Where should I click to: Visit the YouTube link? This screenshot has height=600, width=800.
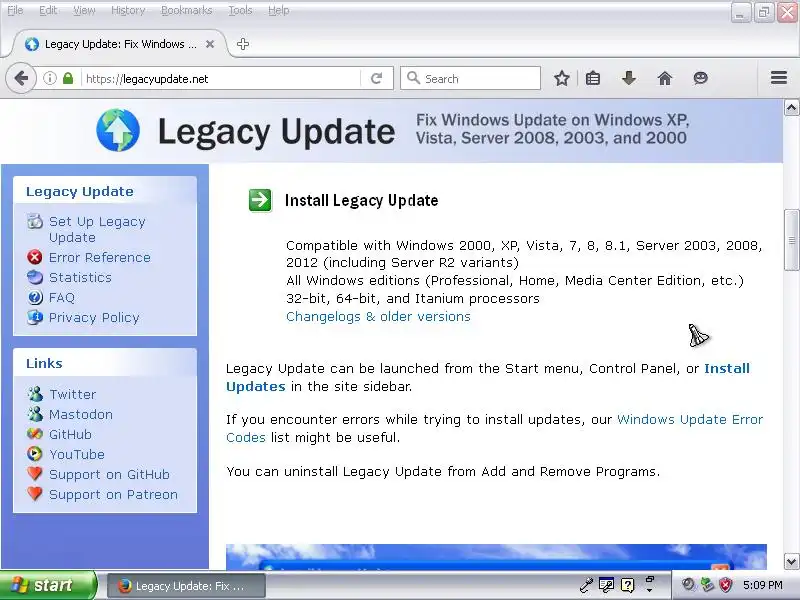pyautogui.click(x=77, y=454)
